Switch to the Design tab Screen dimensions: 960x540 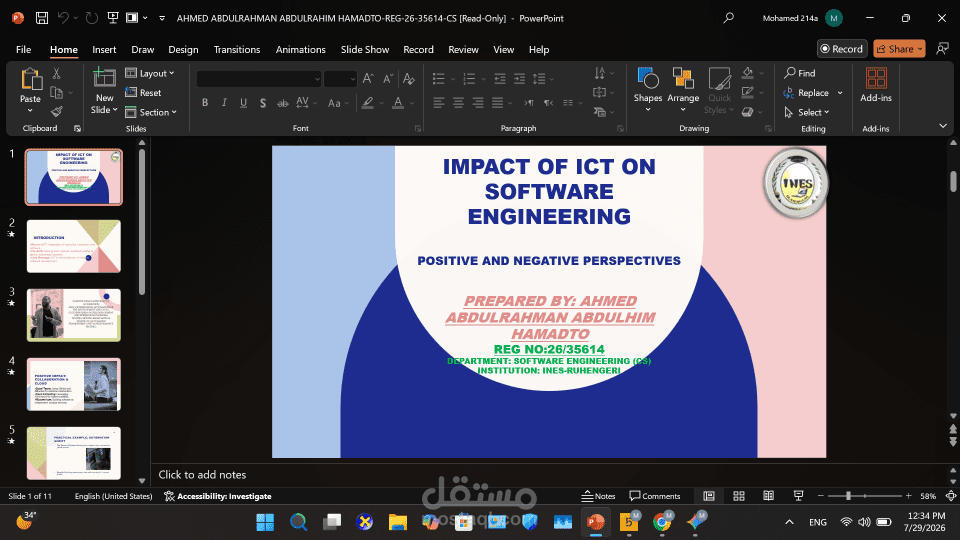[x=183, y=49]
